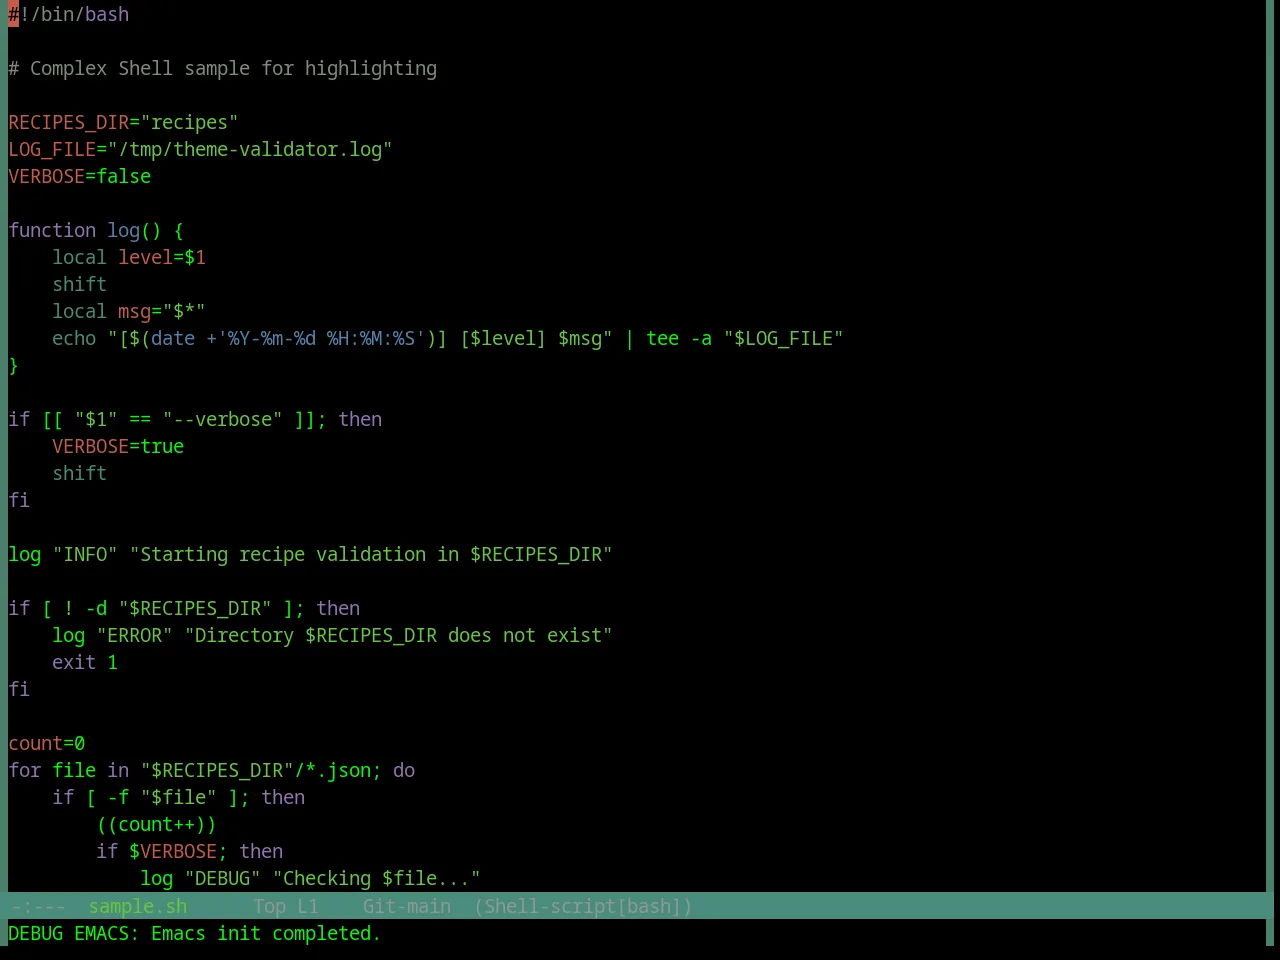1280x960 pixels.
Task: Click the comment 'Complex Shell sample for highlighting'
Action: pyautogui.click(x=233, y=68)
